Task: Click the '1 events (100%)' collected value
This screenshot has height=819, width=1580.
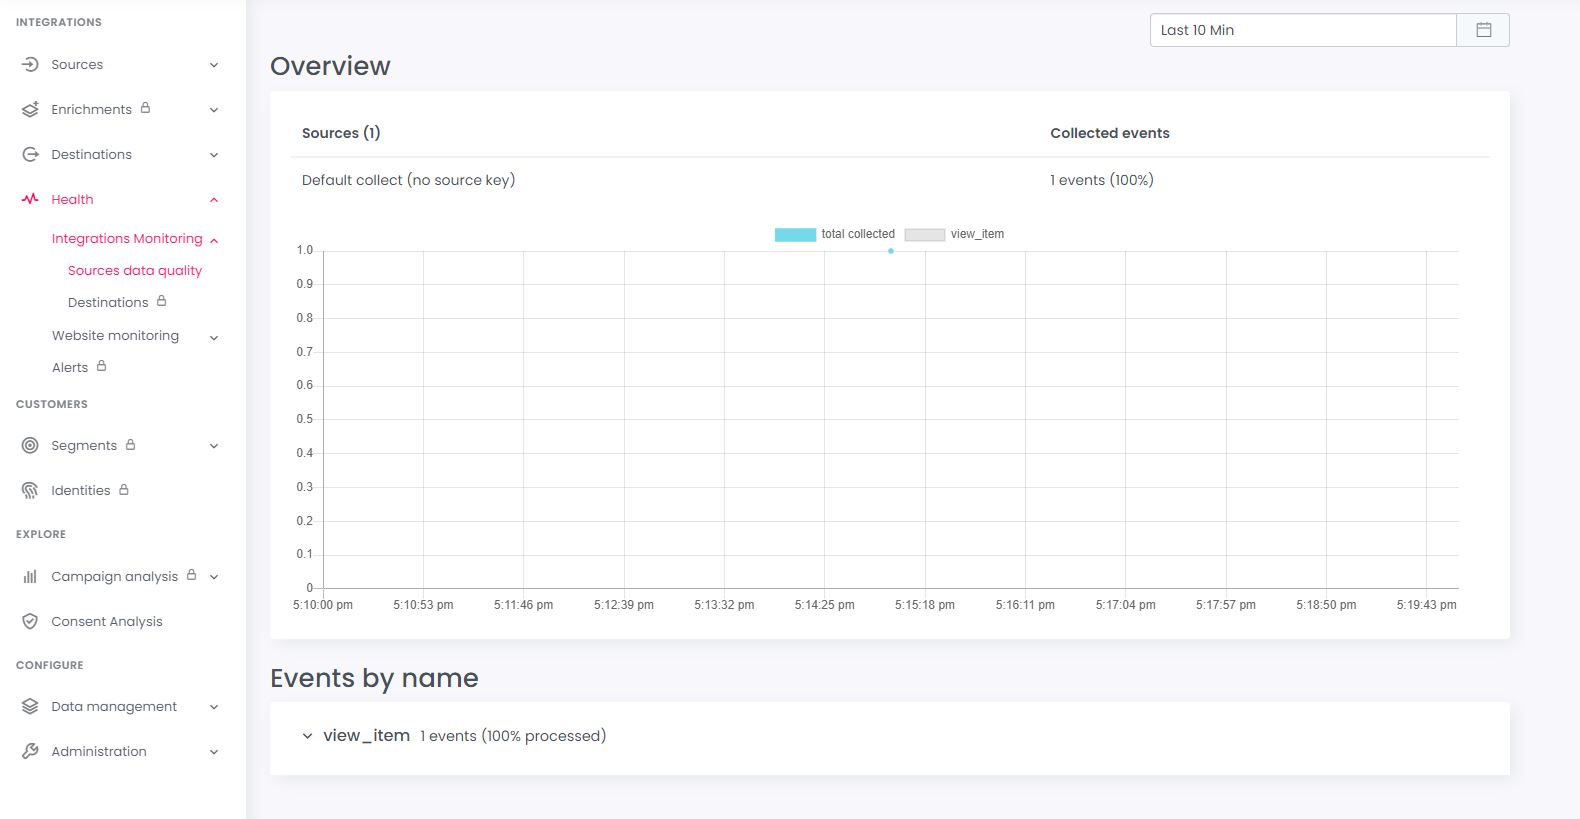Action: tap(1101, 180)
